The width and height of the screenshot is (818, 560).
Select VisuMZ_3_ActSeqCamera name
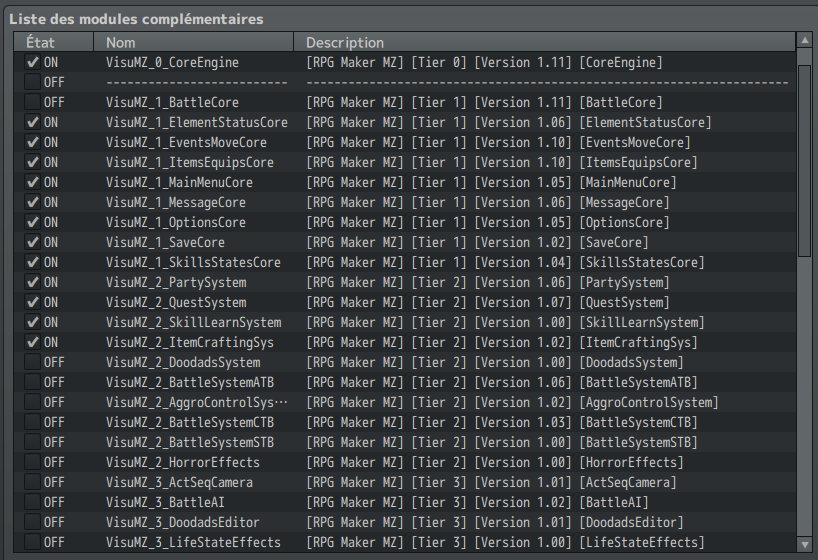point(179,483)
